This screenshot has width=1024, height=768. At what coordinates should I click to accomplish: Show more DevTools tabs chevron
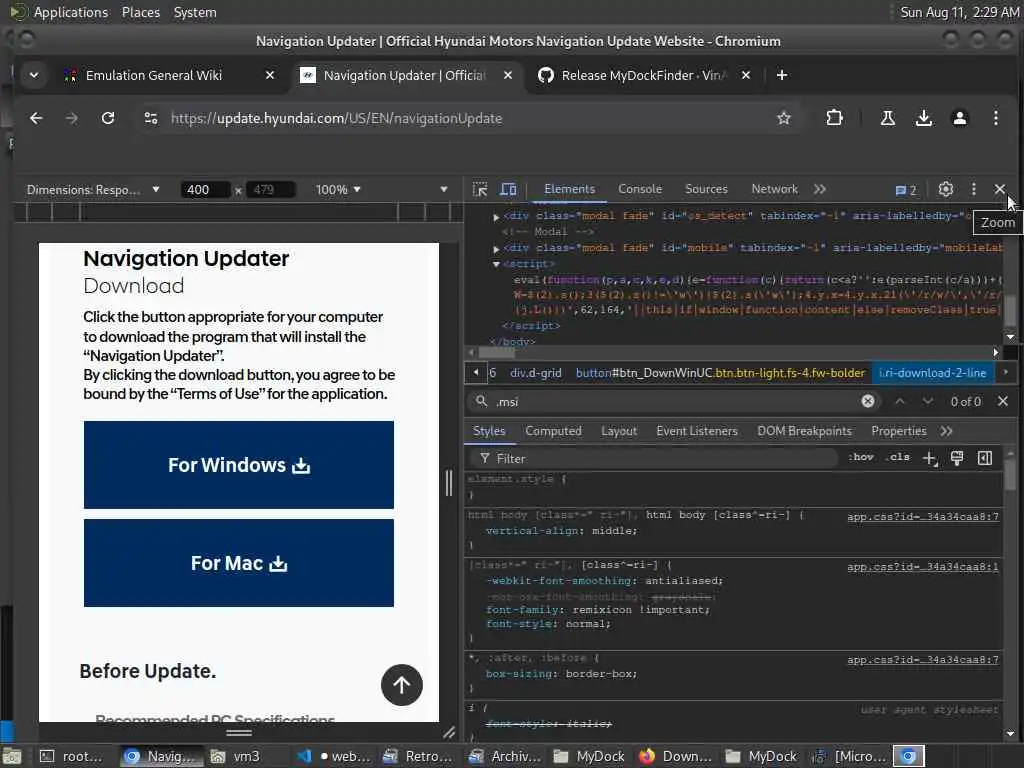[x=820, y=189]
